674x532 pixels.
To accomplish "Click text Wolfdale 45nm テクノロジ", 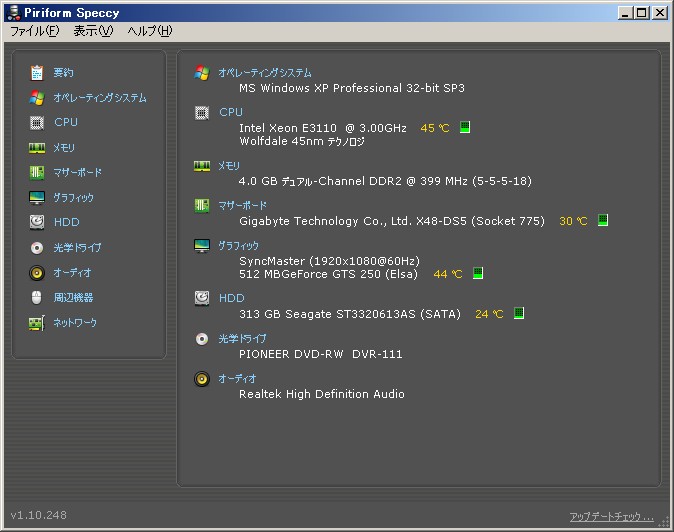I will (302, 141).
